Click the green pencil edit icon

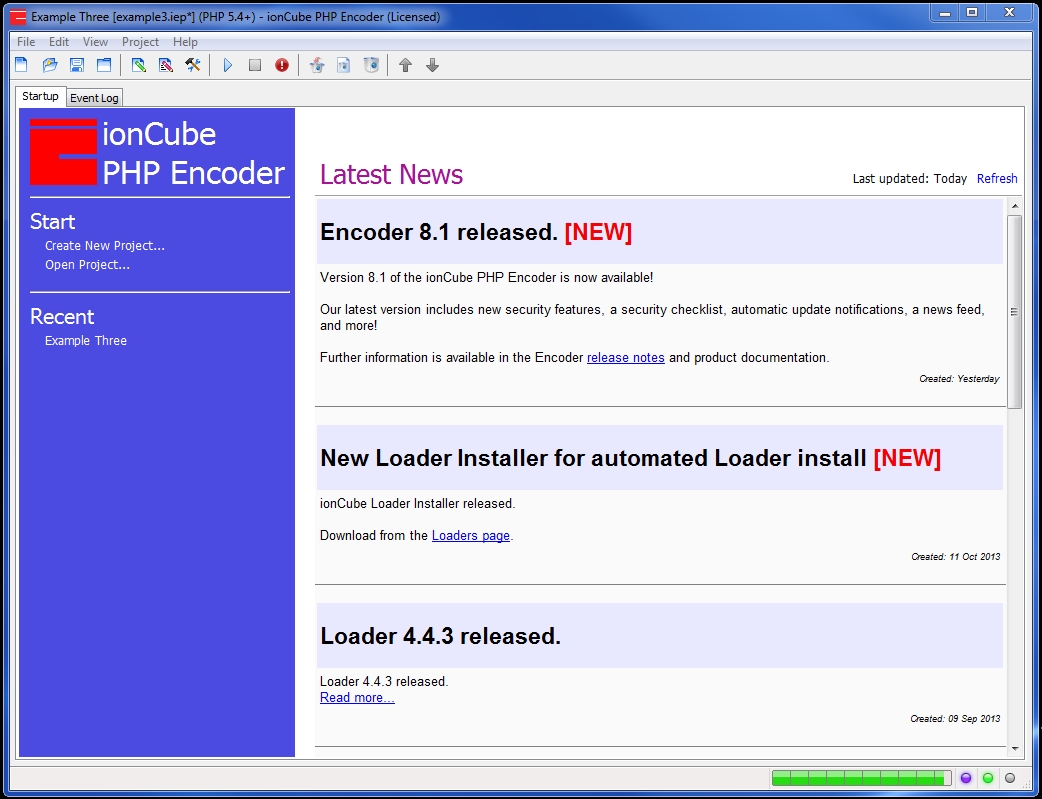coord(138,65)
